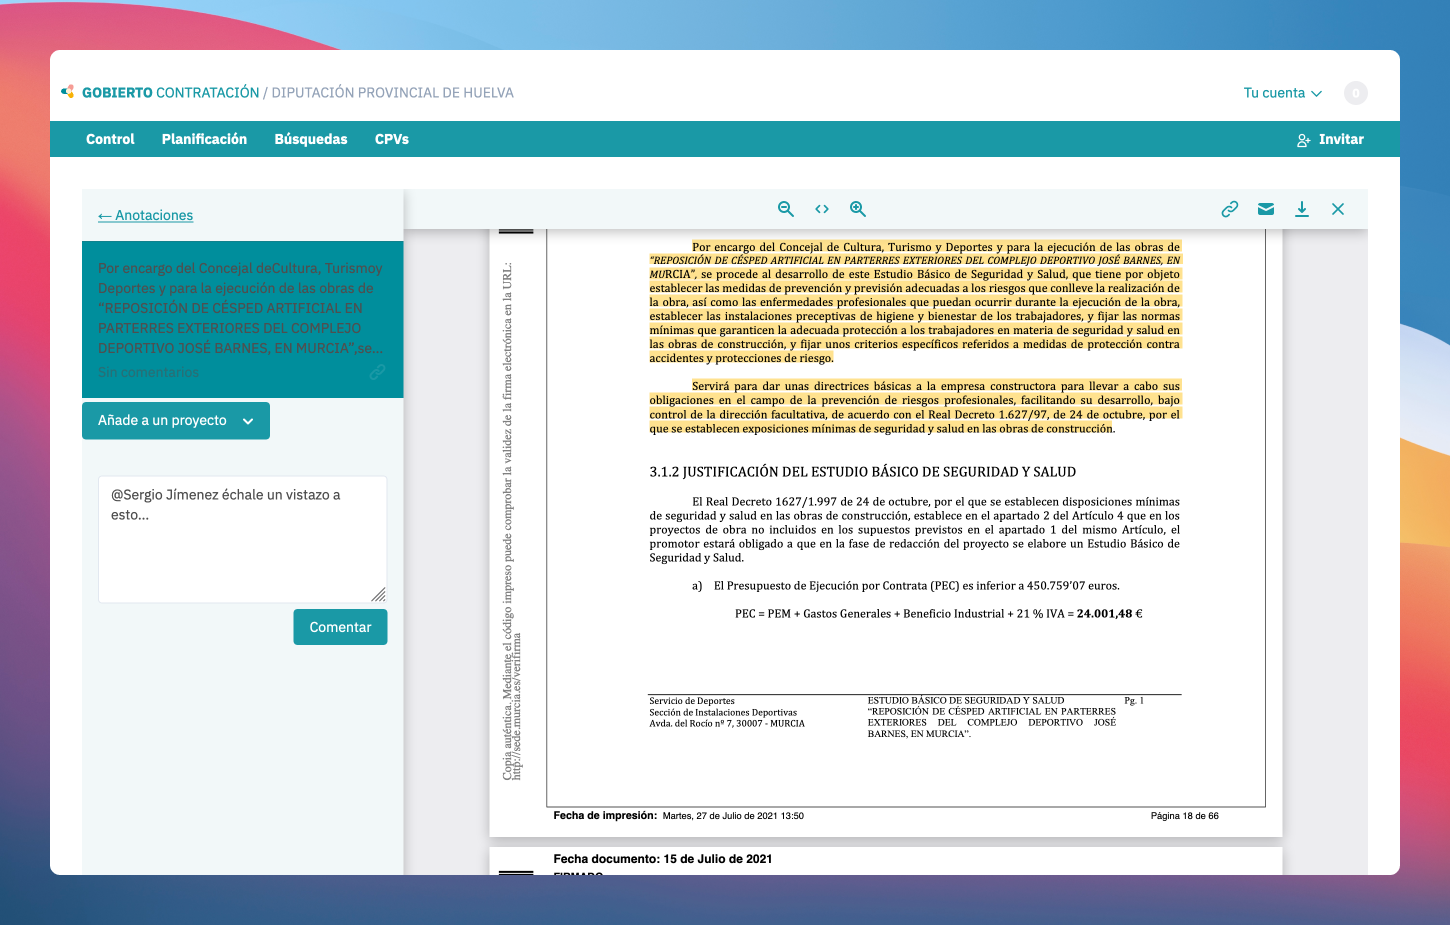1450x925 pixels.
Task: Click the Gobierto Contratación logo icon
Action: click(x=68, y=92)
